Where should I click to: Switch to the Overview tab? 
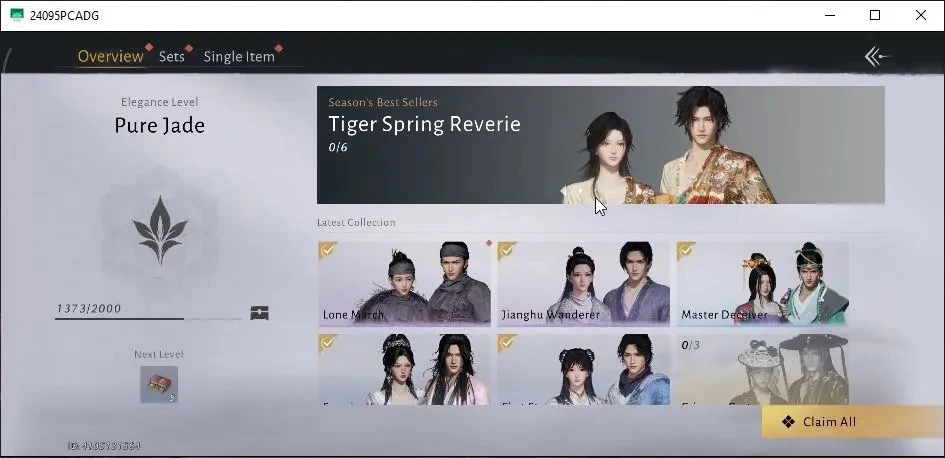[111, 57]
